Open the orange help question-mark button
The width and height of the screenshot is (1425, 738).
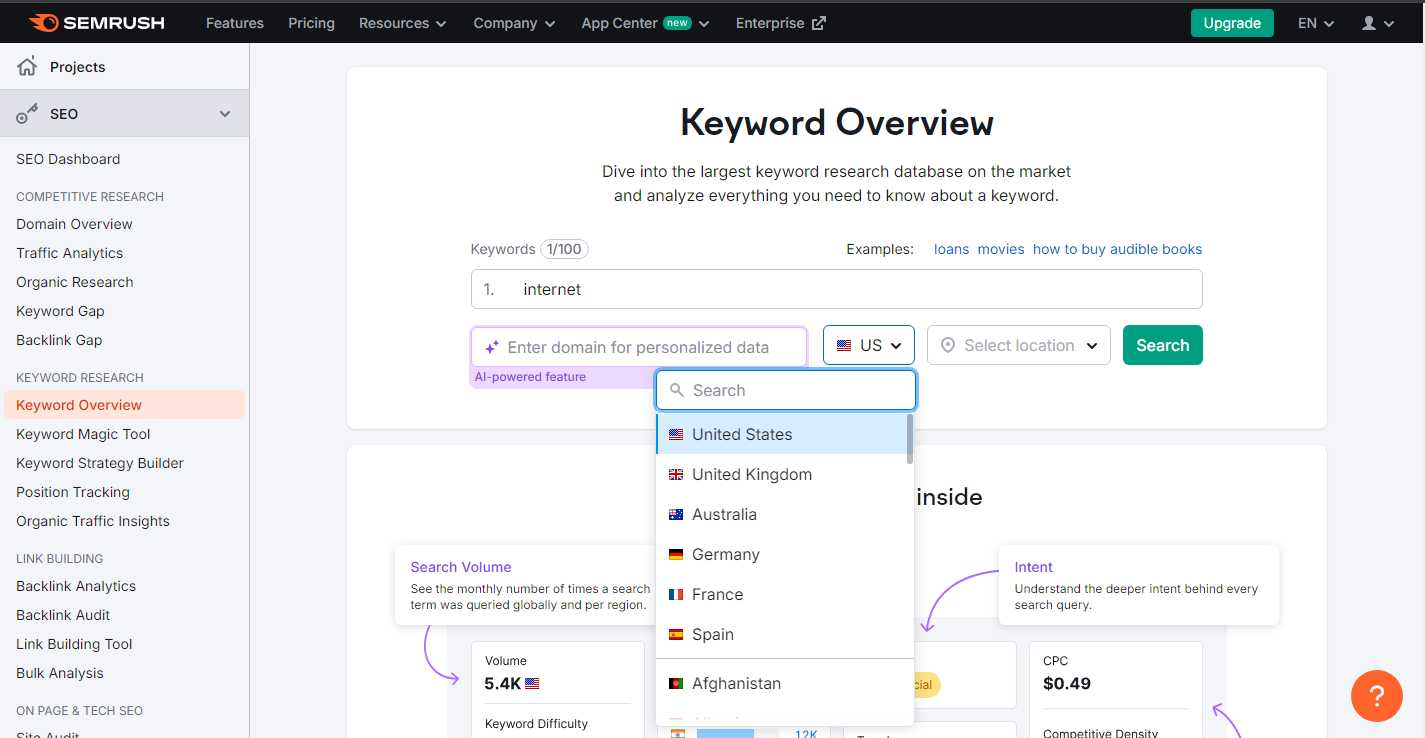pos(1376,695)
